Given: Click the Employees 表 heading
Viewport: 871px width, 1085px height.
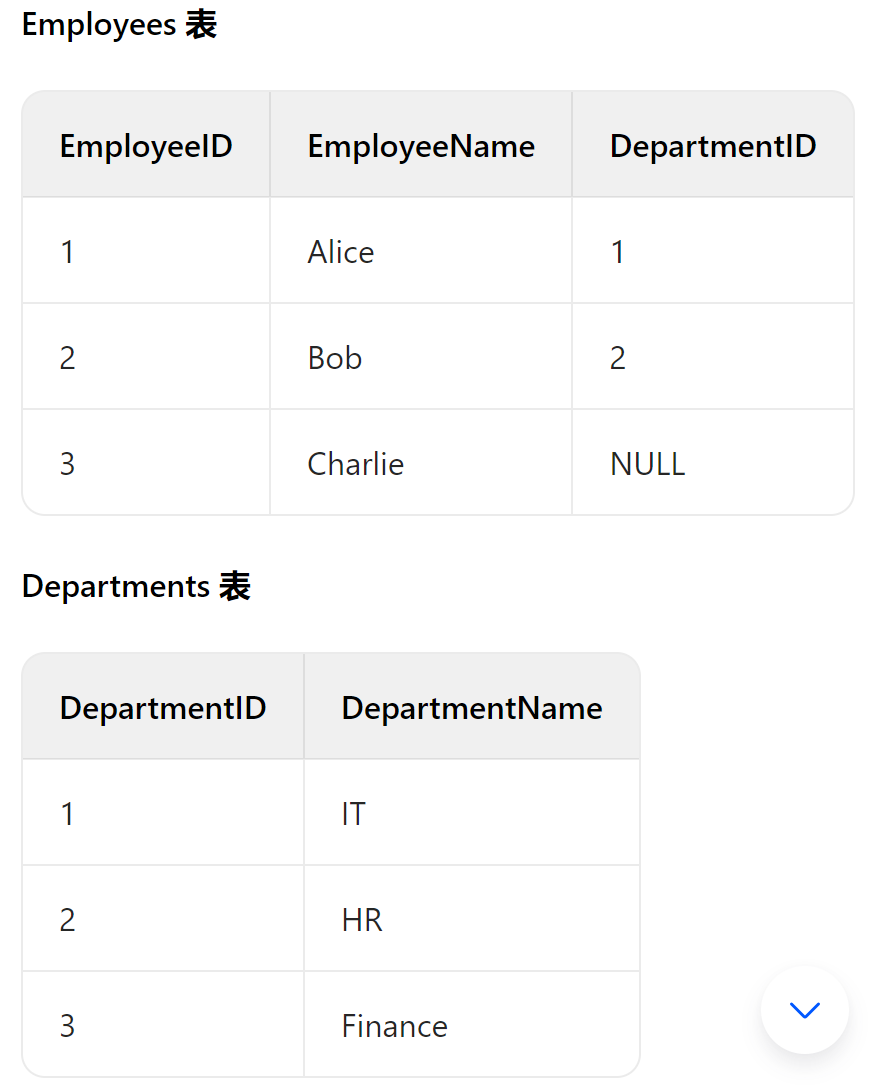Looking at the screenshot, I should point(120,25).
